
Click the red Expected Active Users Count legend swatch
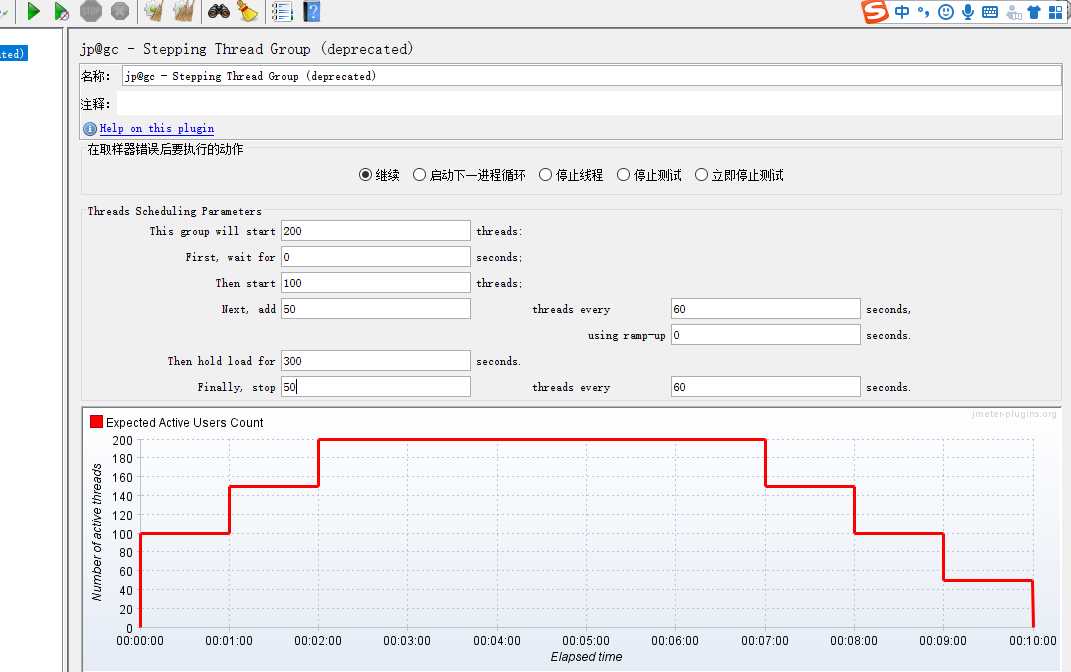click(x=96, y=422)
